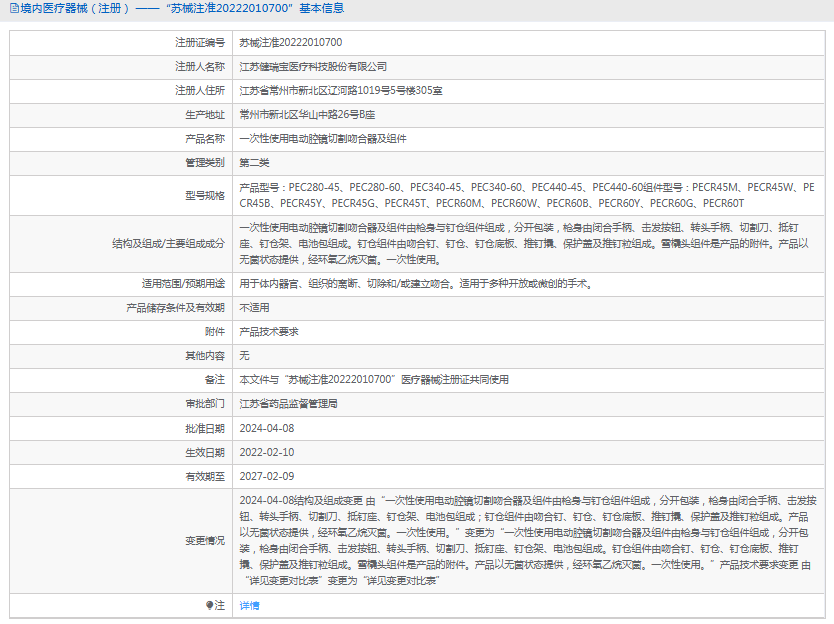Screen dimensions: 834x624
Task: Select the value 江苏省药品监督管理局
Action: [288, 404]
